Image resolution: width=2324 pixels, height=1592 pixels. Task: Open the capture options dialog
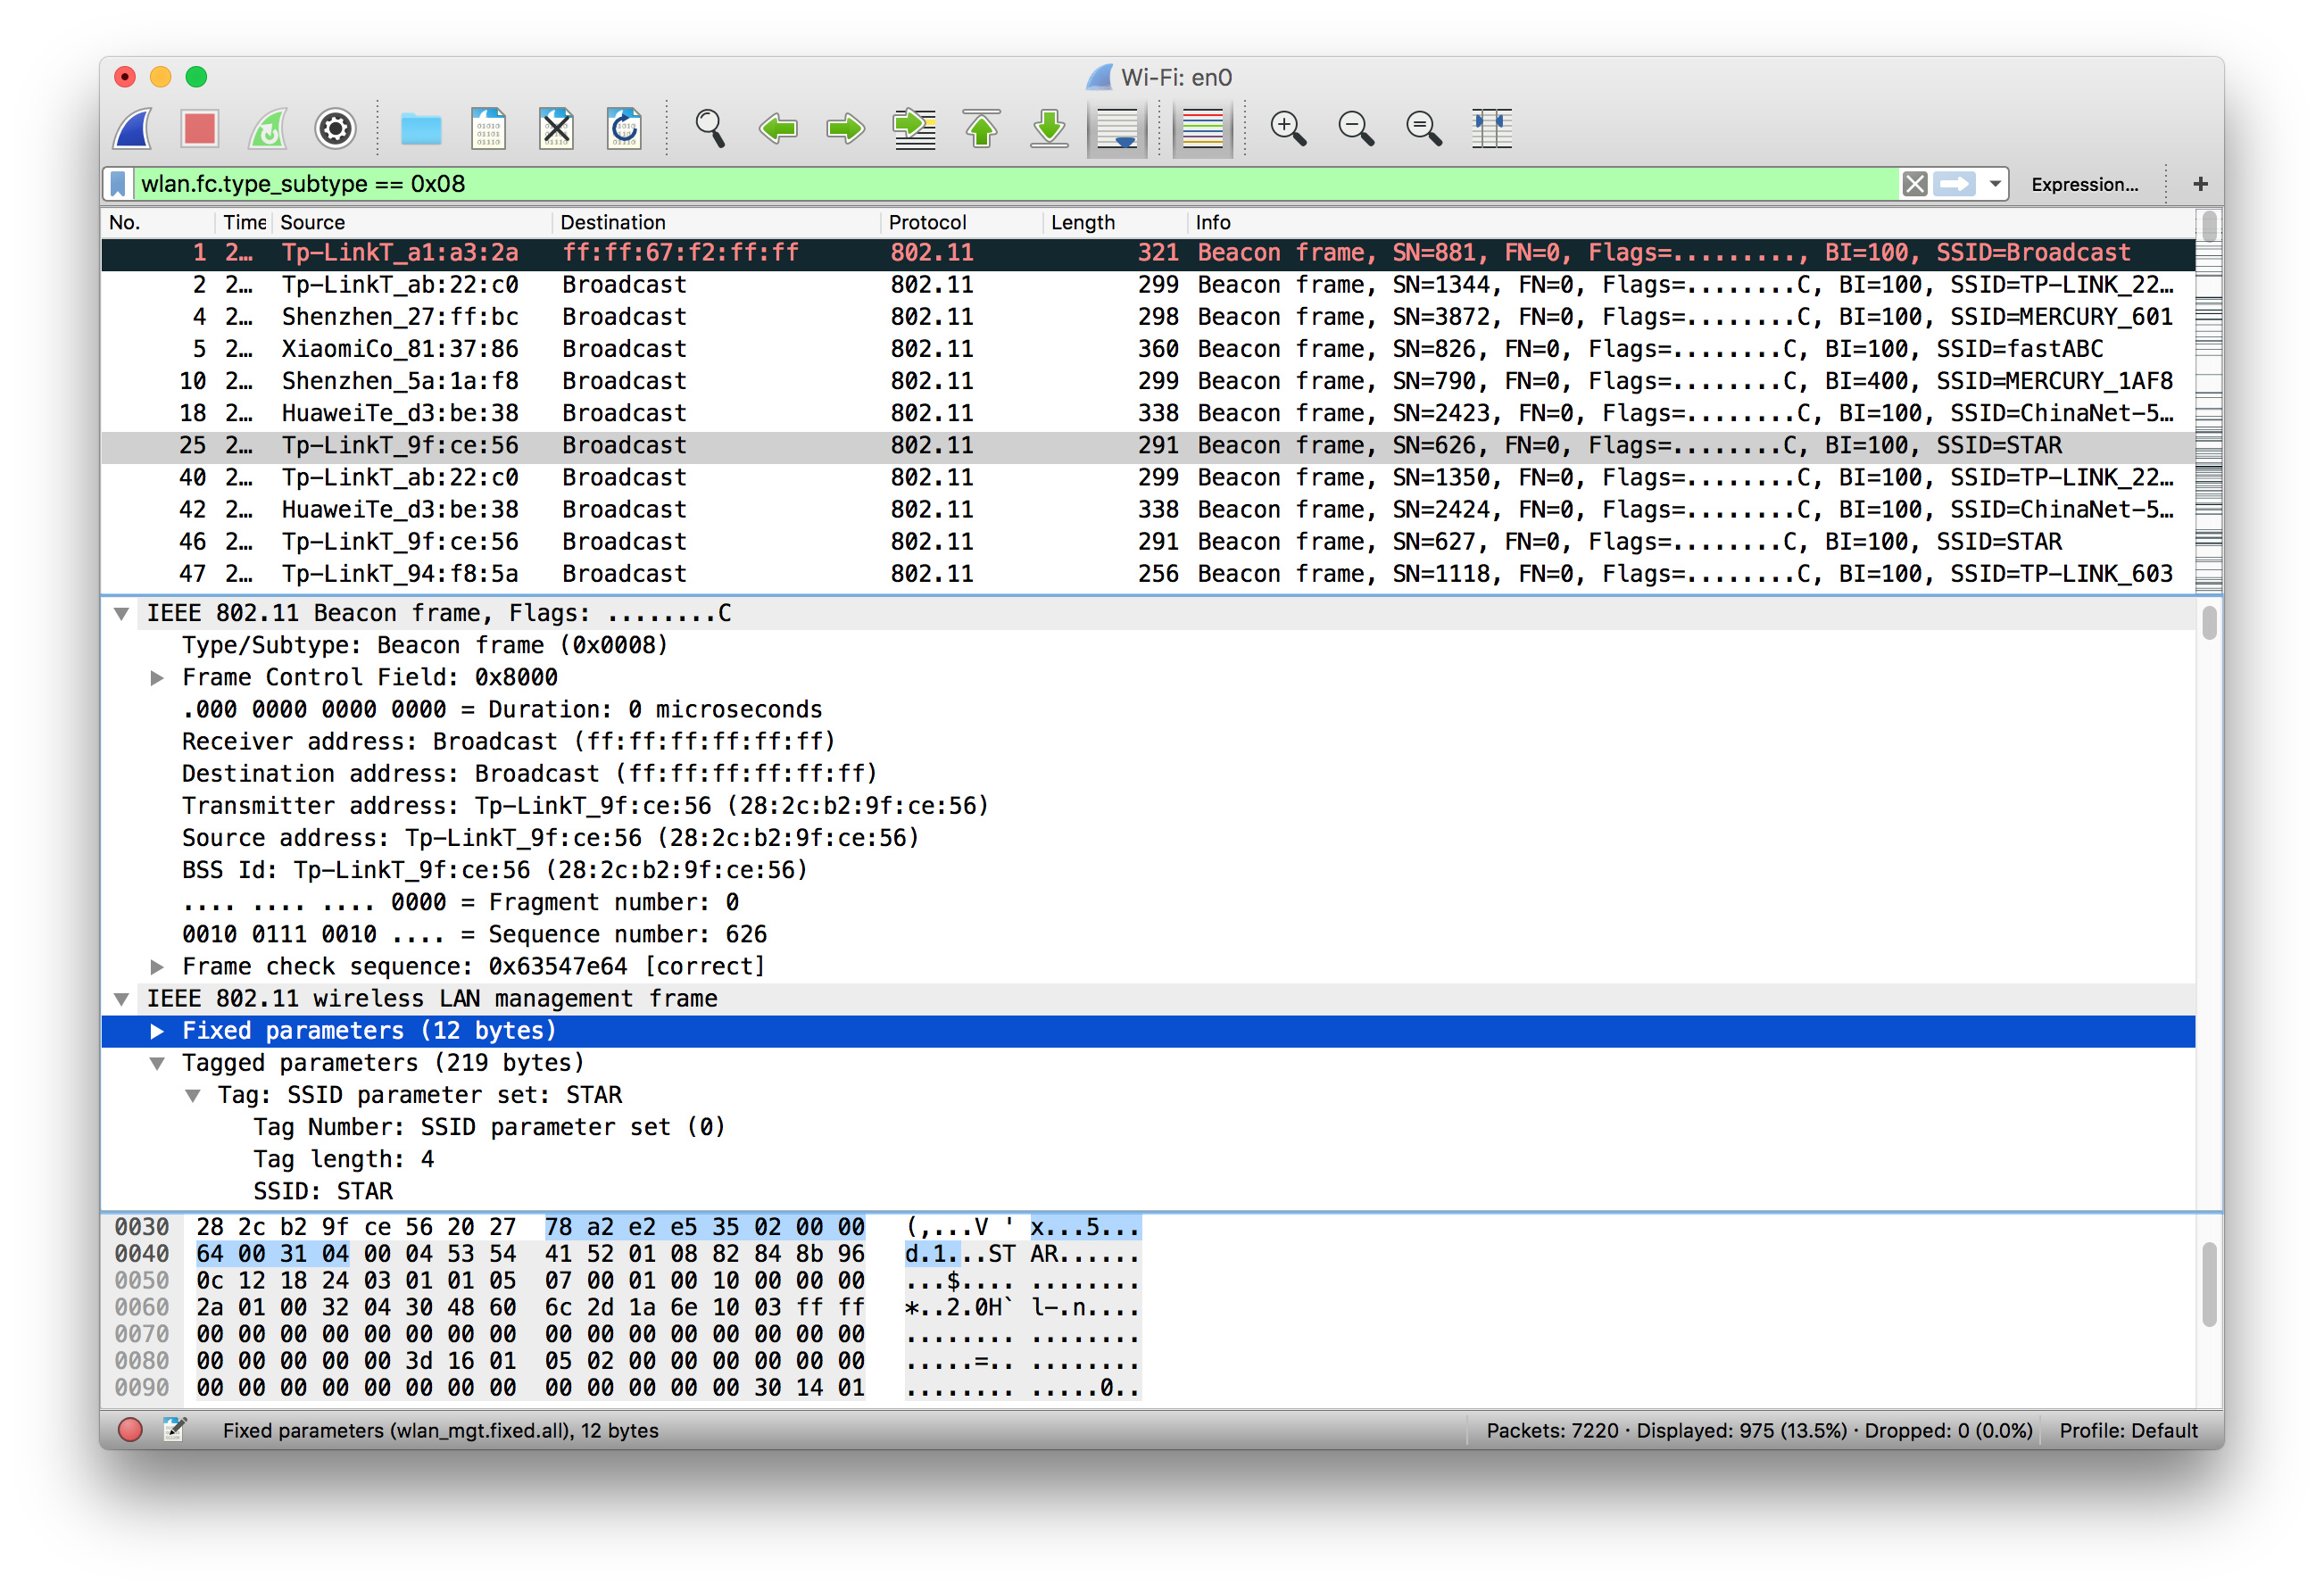click(x=335, y=128)
